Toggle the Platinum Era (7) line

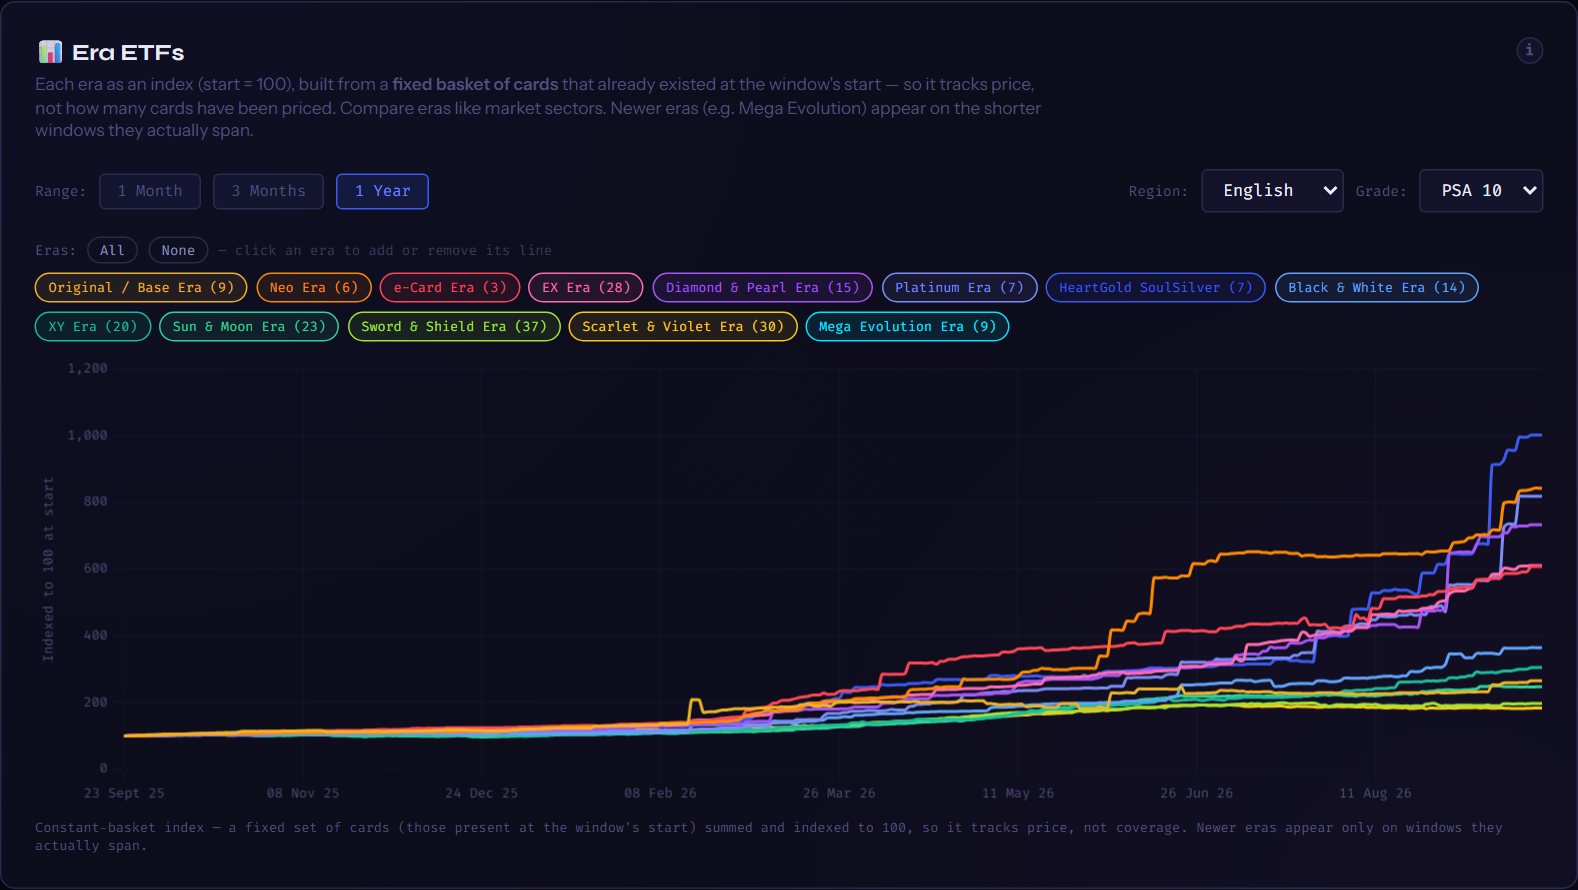tap(959, 287)
